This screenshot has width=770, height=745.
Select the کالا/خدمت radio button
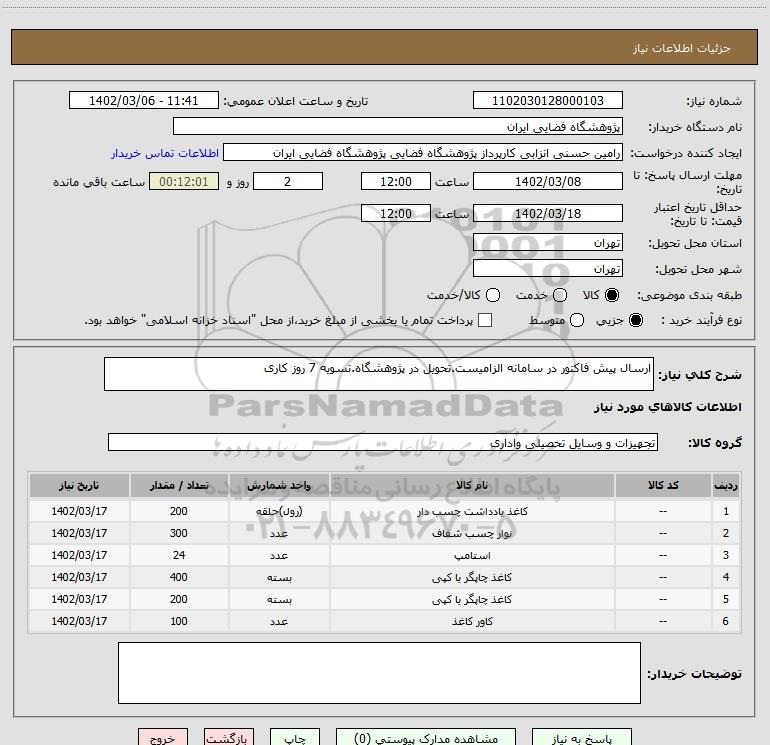(x=493, y=295)
